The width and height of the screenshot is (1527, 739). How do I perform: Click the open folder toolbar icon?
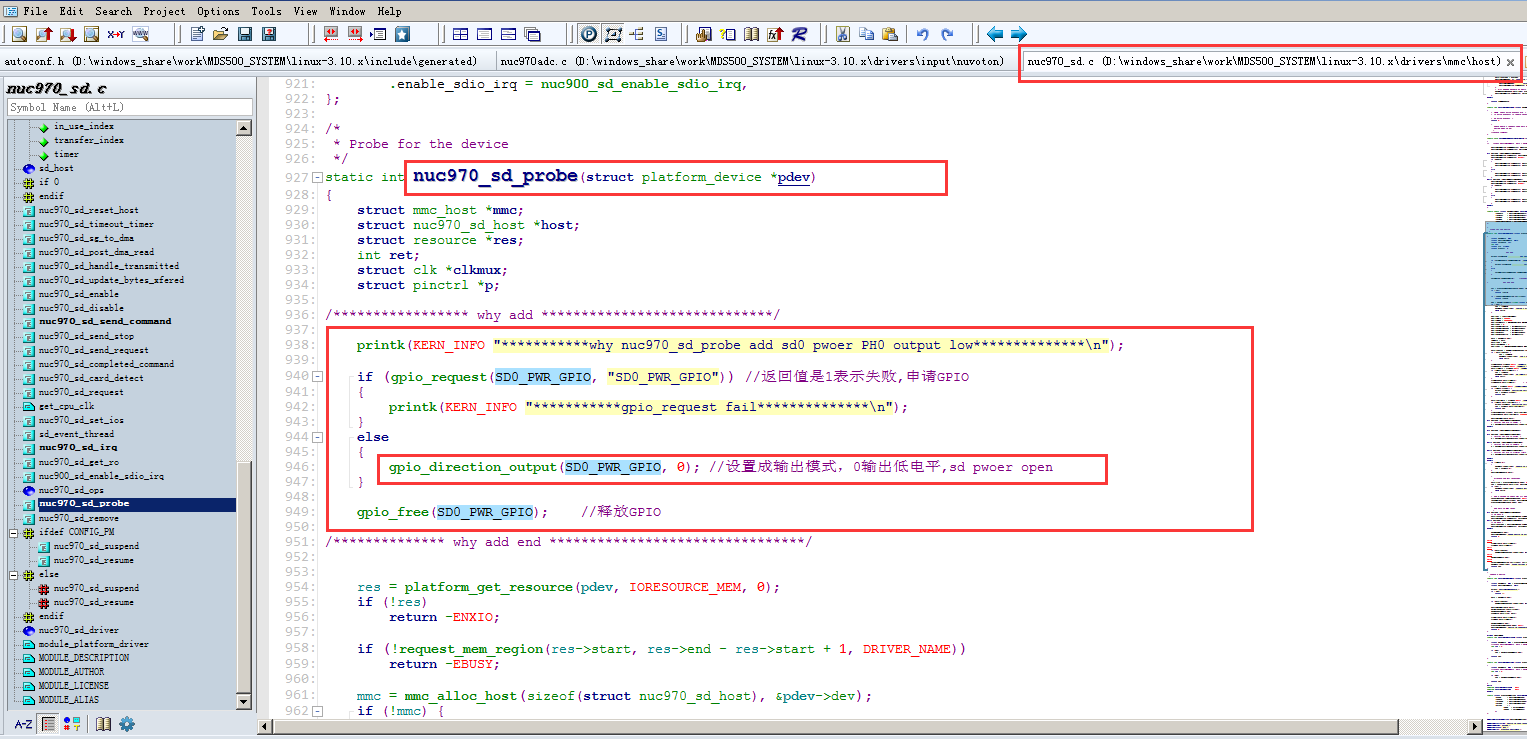221,34
